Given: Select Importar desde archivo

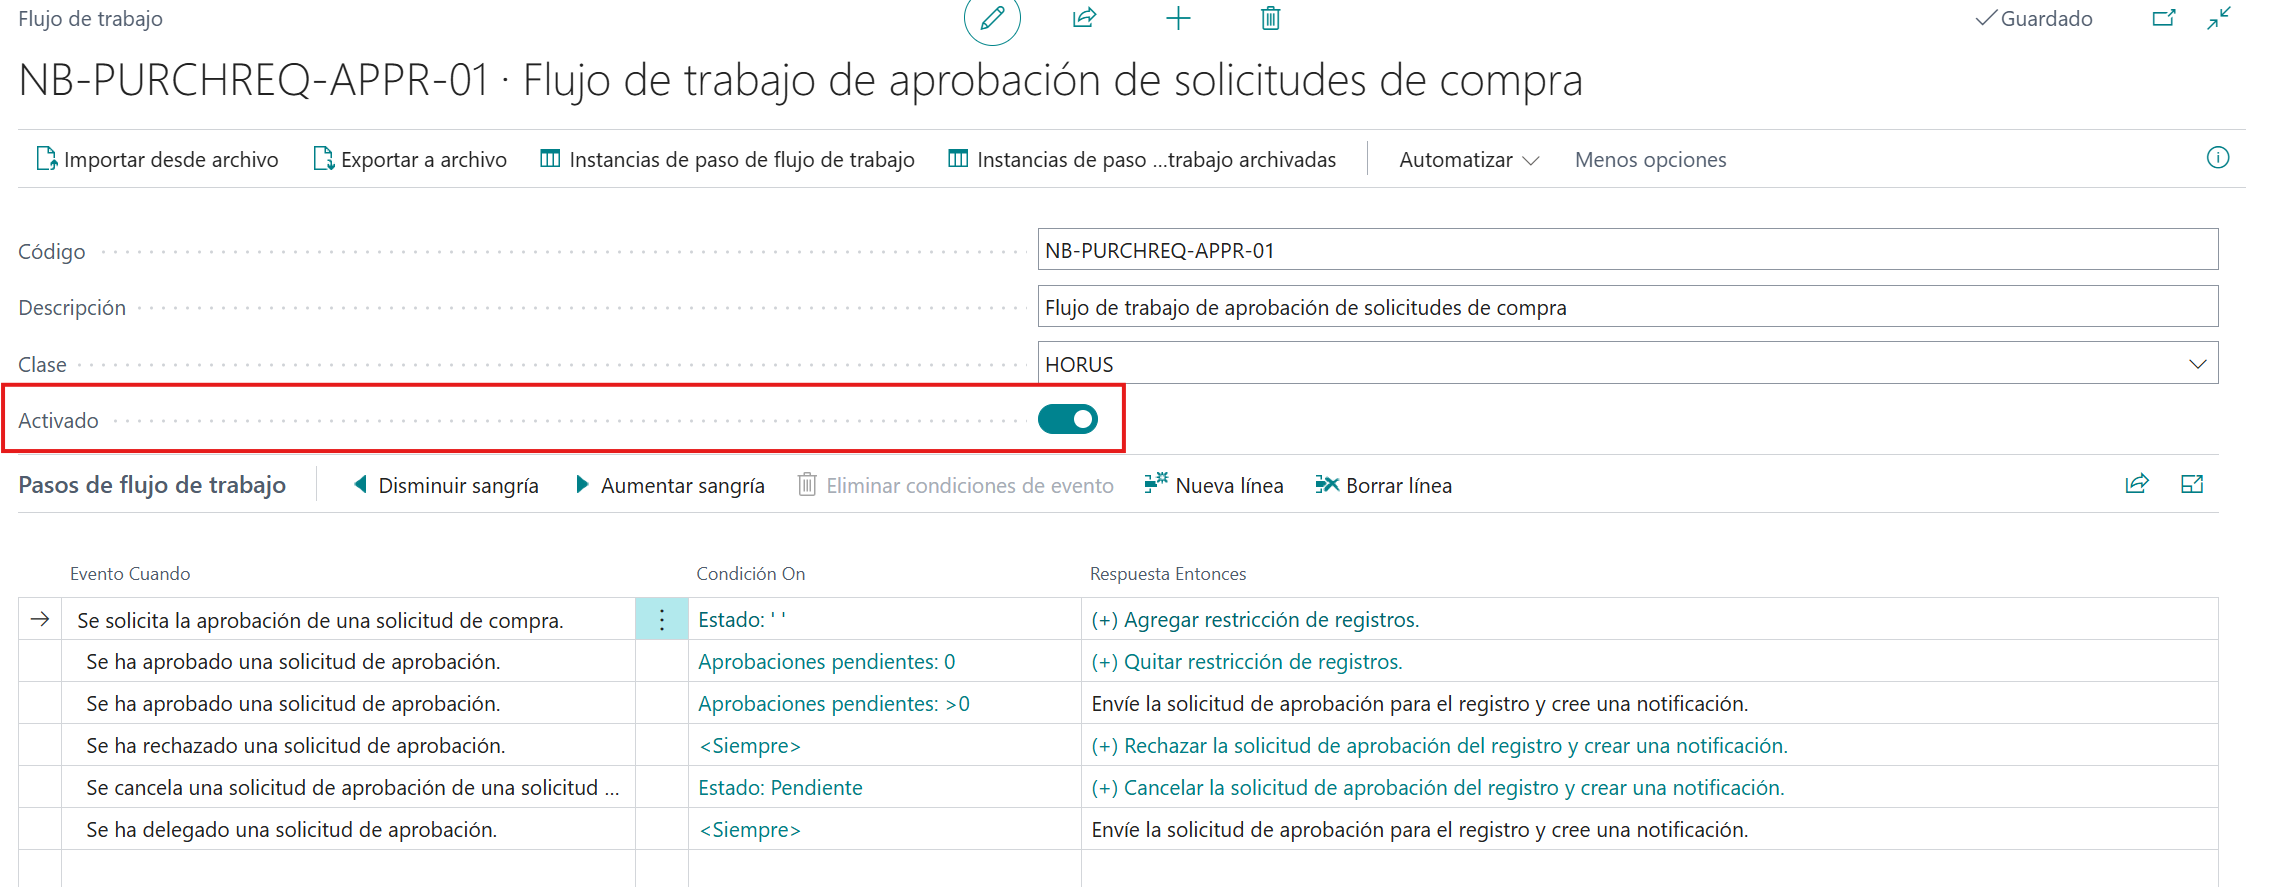Looking at the screenshot, I should coord(158,160).
